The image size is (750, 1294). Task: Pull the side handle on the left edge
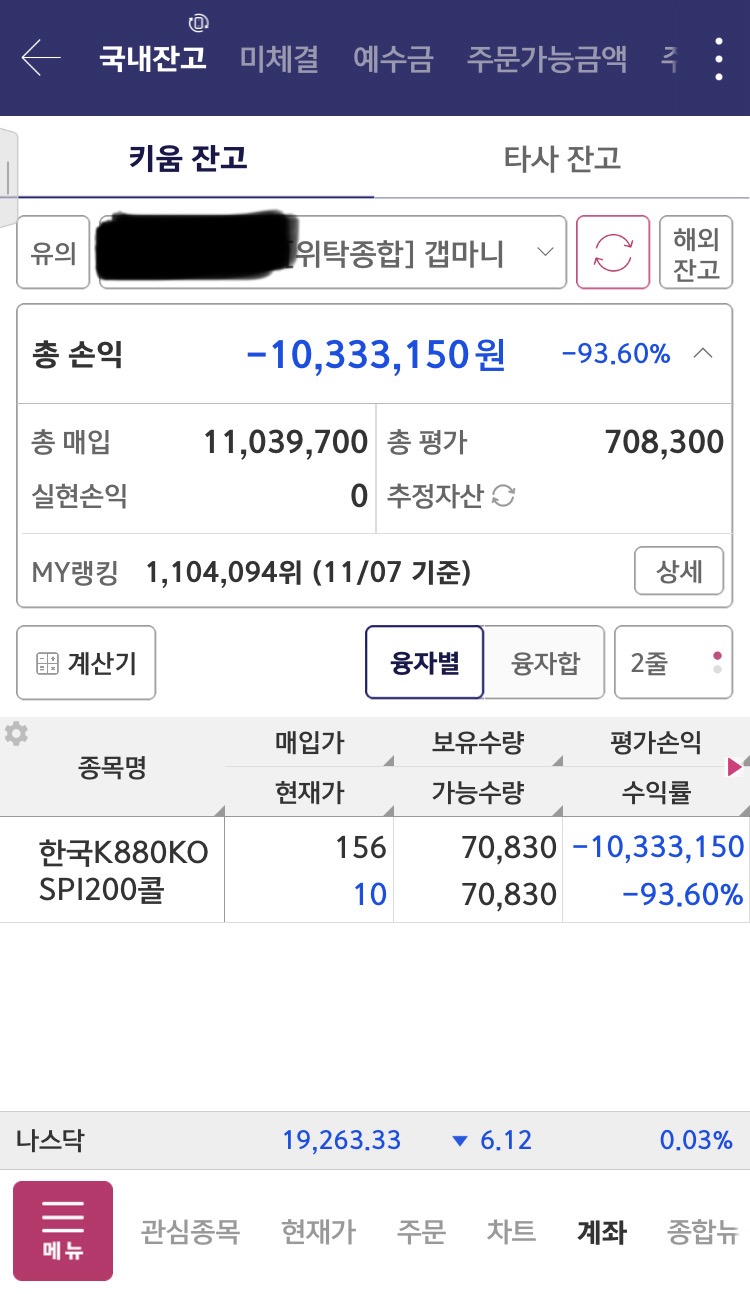pyautogui.click(x=8, y=178)
